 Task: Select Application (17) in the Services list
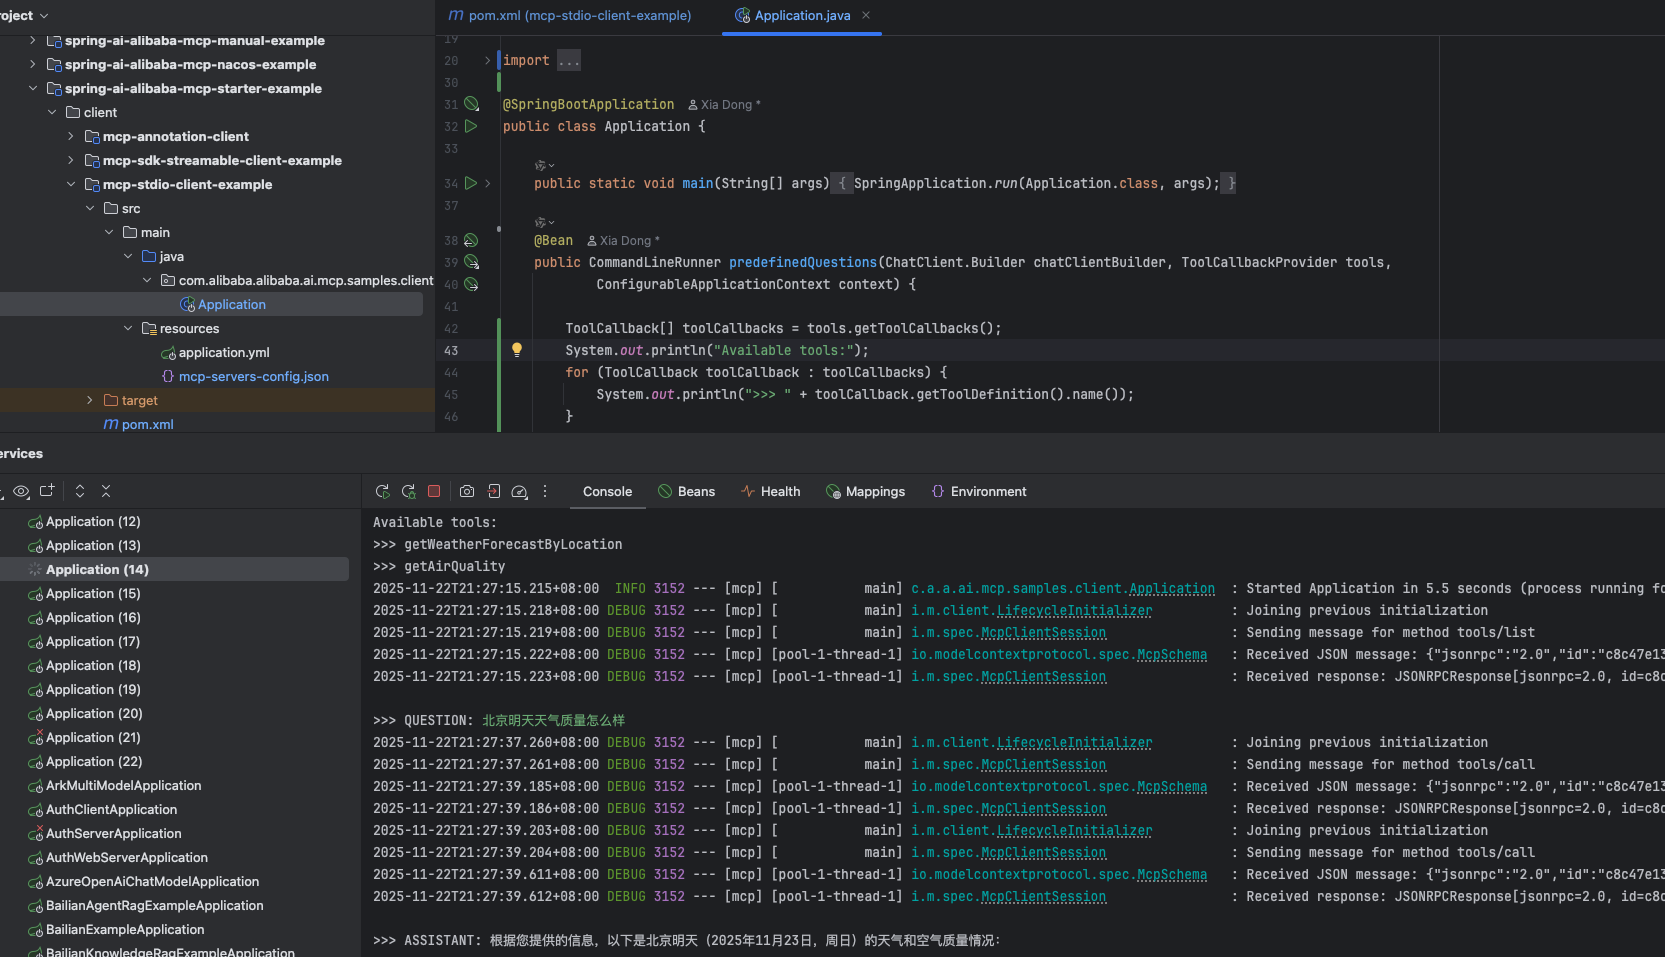[93, 641]
